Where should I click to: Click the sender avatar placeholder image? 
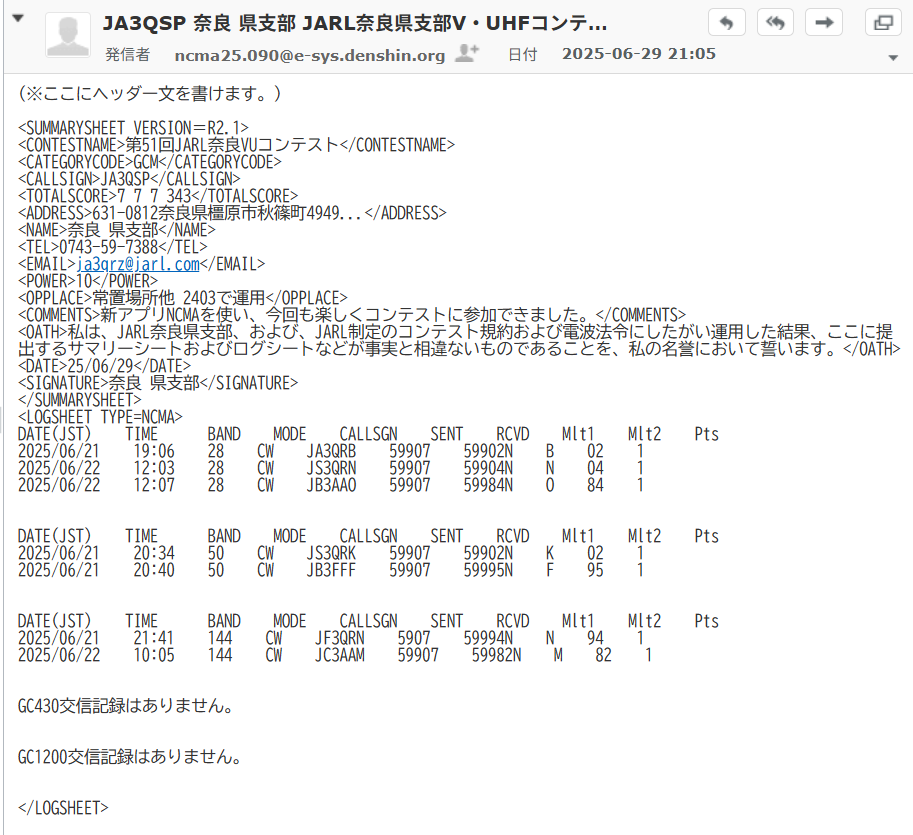(68, 35)
